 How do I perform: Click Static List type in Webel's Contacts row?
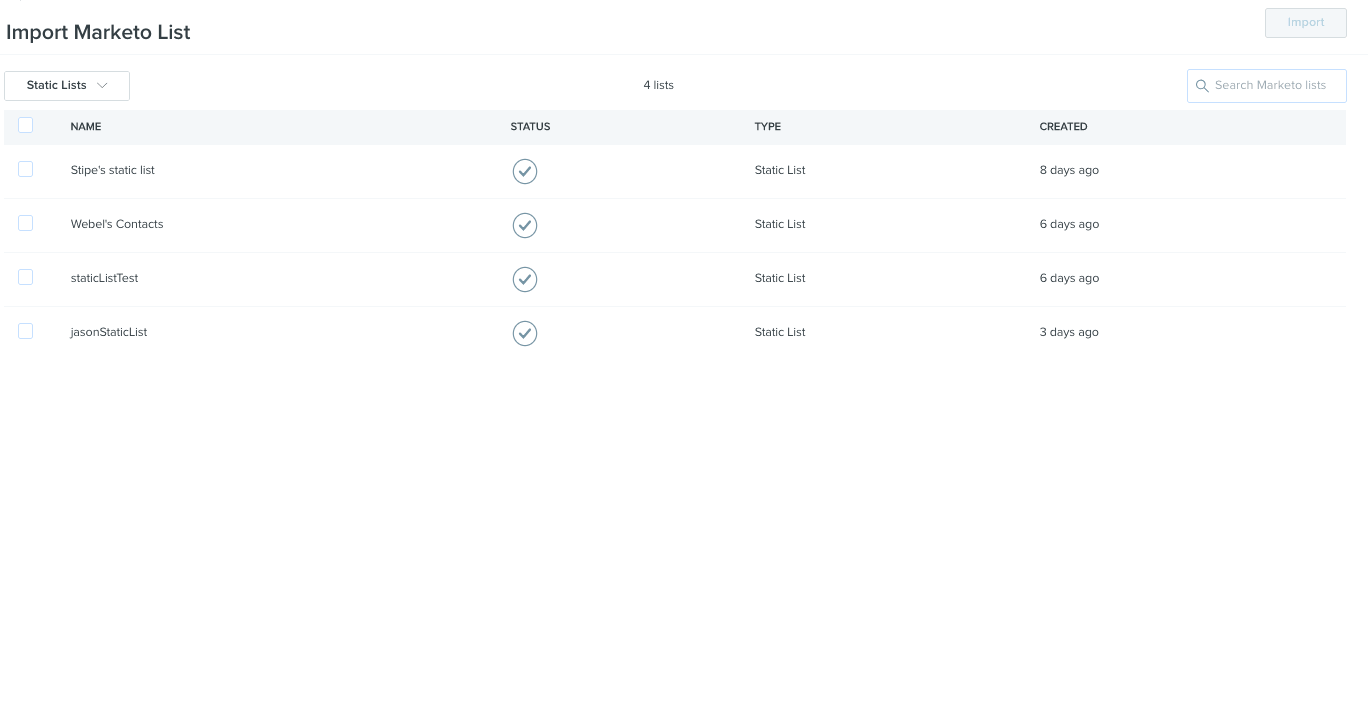tap(780, 224)
